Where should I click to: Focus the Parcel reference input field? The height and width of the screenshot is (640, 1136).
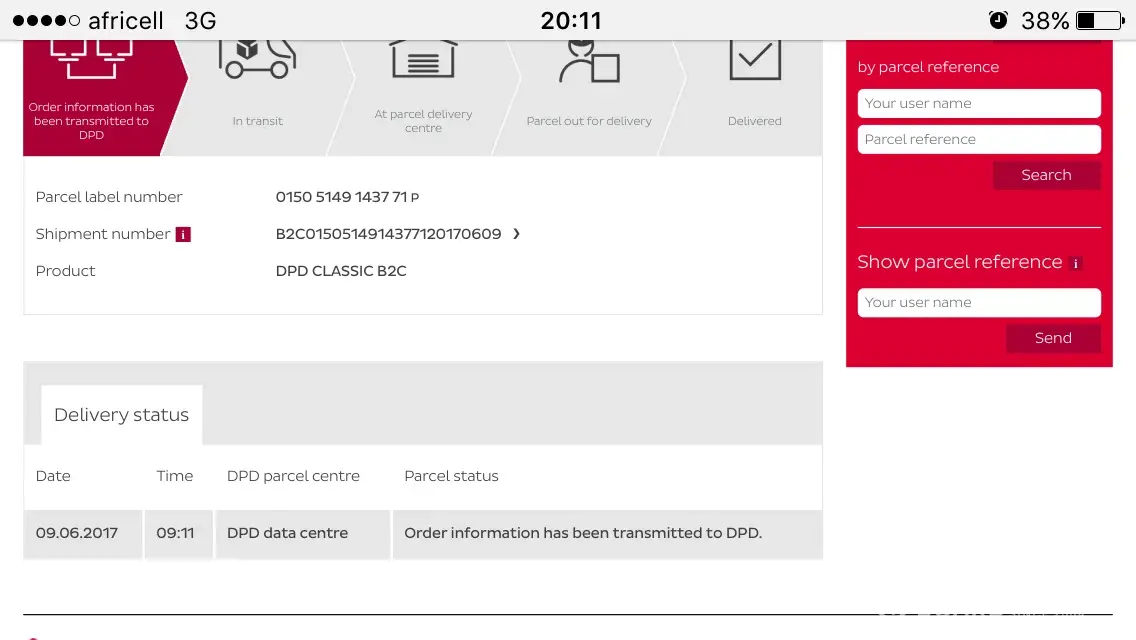pyautogui.click(x=979, y=139)
